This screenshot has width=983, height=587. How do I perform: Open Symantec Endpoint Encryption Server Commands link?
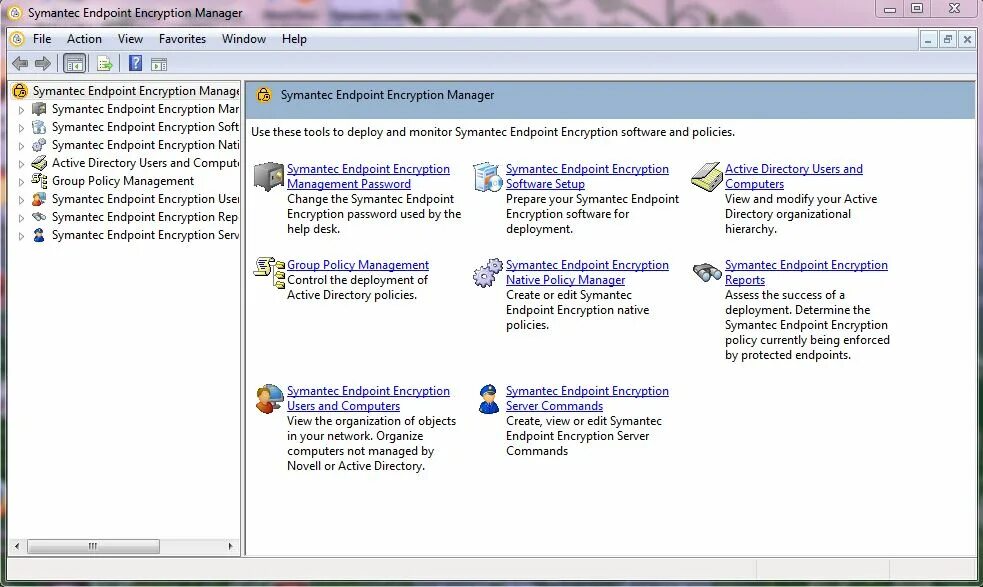(x=587, y=398)
